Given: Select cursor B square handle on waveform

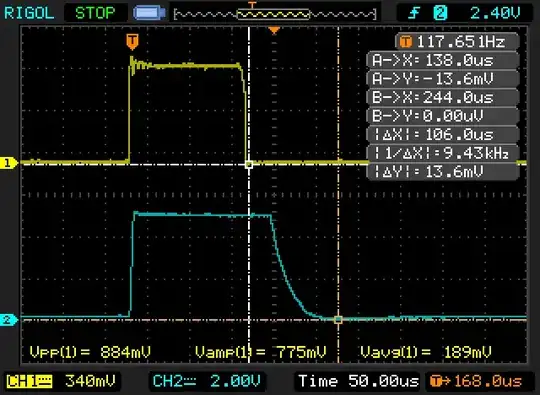Looking at the screenshot, I should [x=338, y=320].
